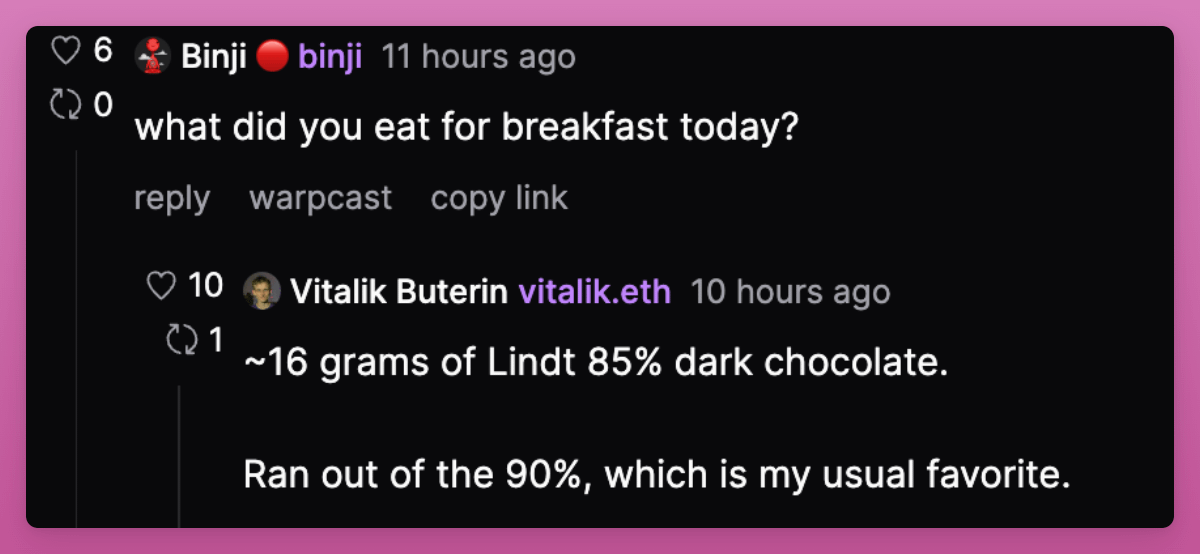Open the post in warpcast
Image resolution: width=1200 pixels, height=554 pixels.
(x=320, y=198)
